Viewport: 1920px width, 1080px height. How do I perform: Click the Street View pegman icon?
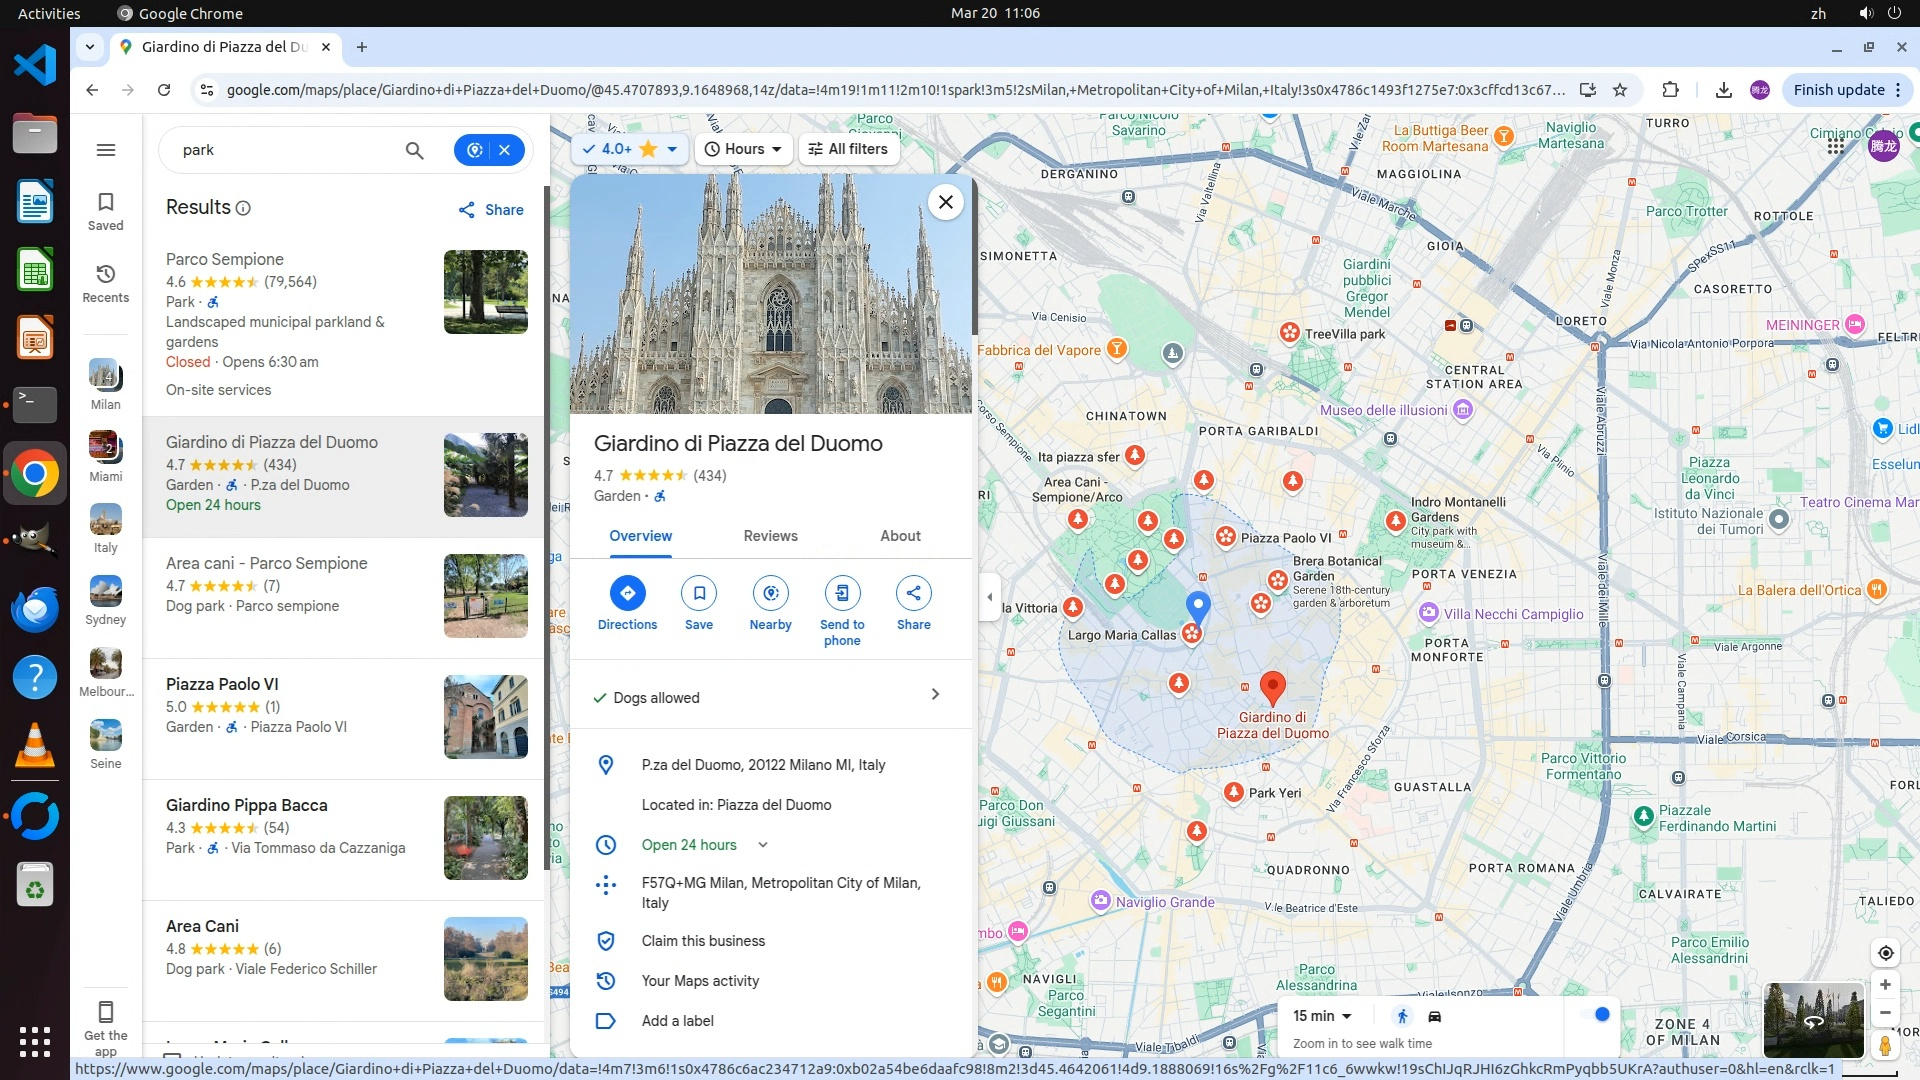point(1884,1045)
